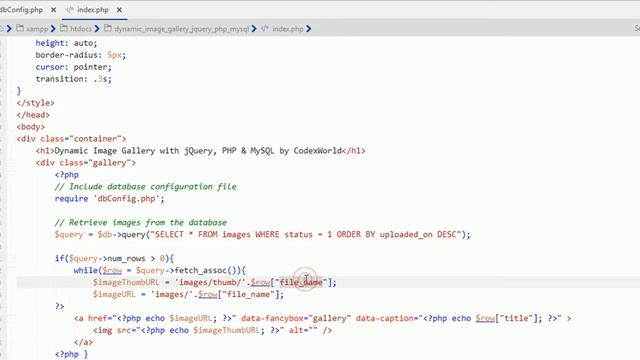640x360 pixels.
Task: Click the htdocs folder icon in breadcrumb
Action: point(64,29)
